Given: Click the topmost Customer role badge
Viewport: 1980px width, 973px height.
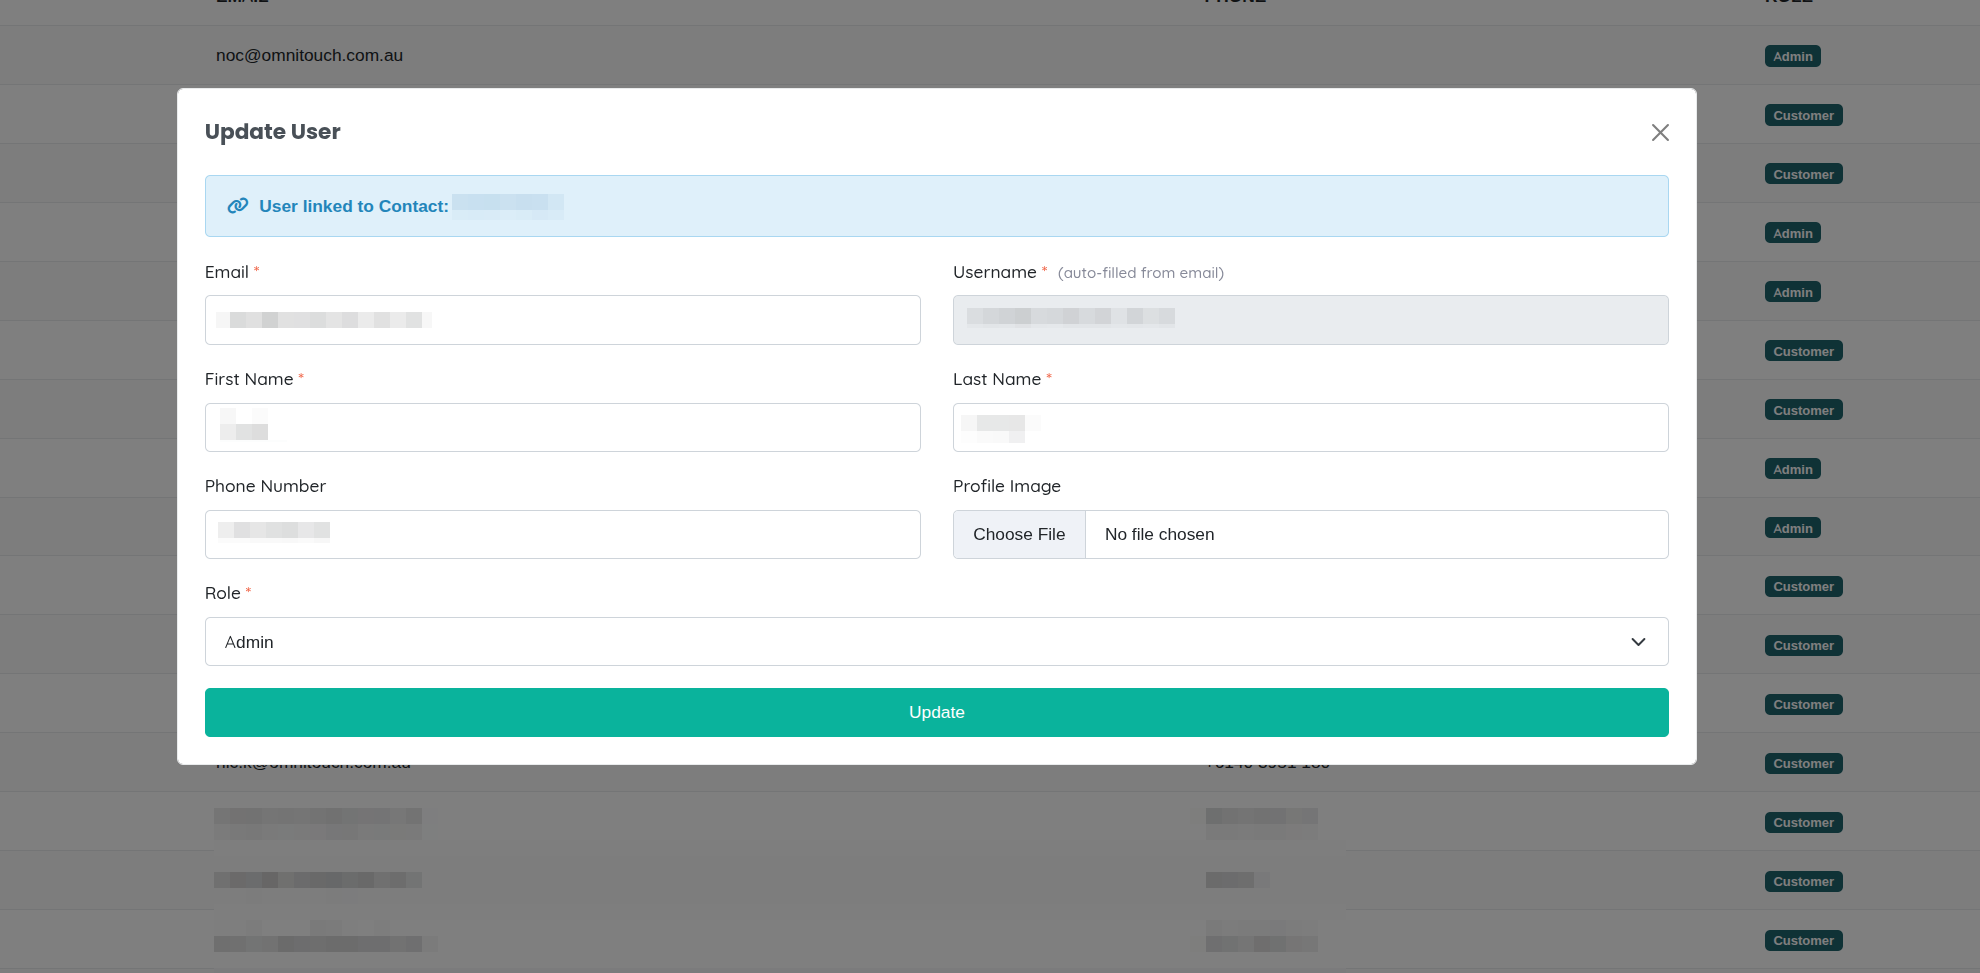Looking at the screenshot, I should 1803,115.
